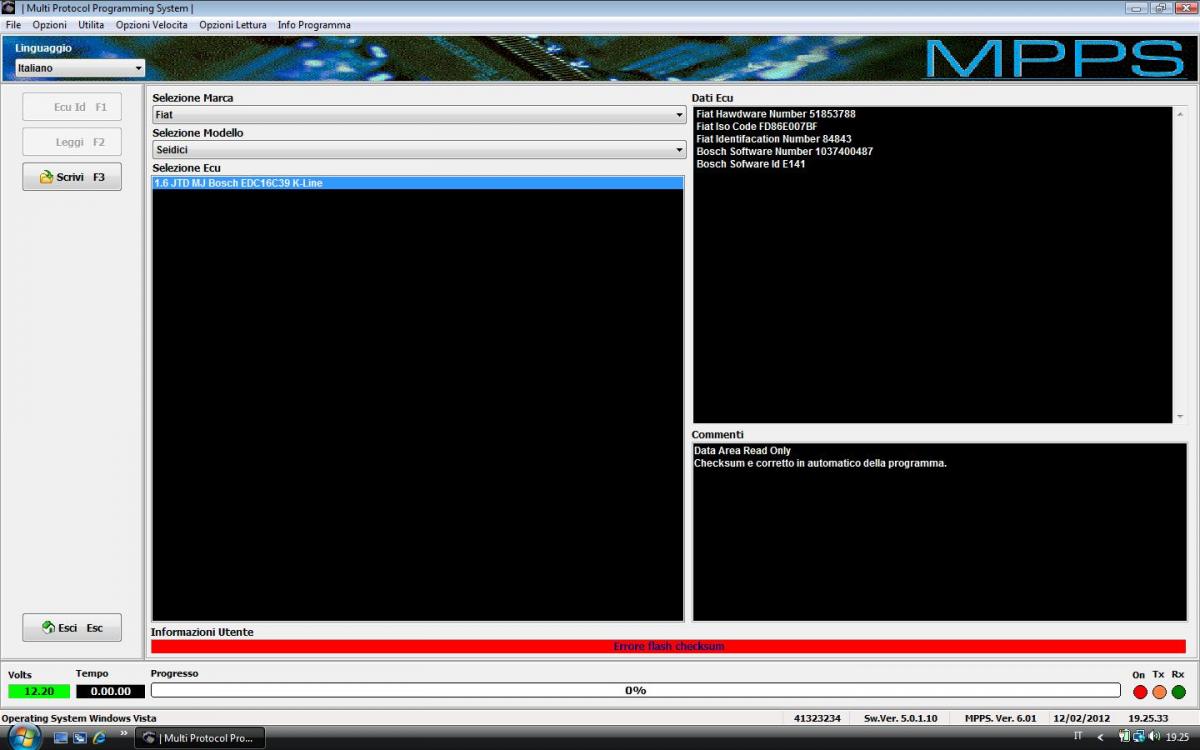Open the Windows Start orb
The width and height of the screenshot is (1200, 750).
click(x=23, y=737)
